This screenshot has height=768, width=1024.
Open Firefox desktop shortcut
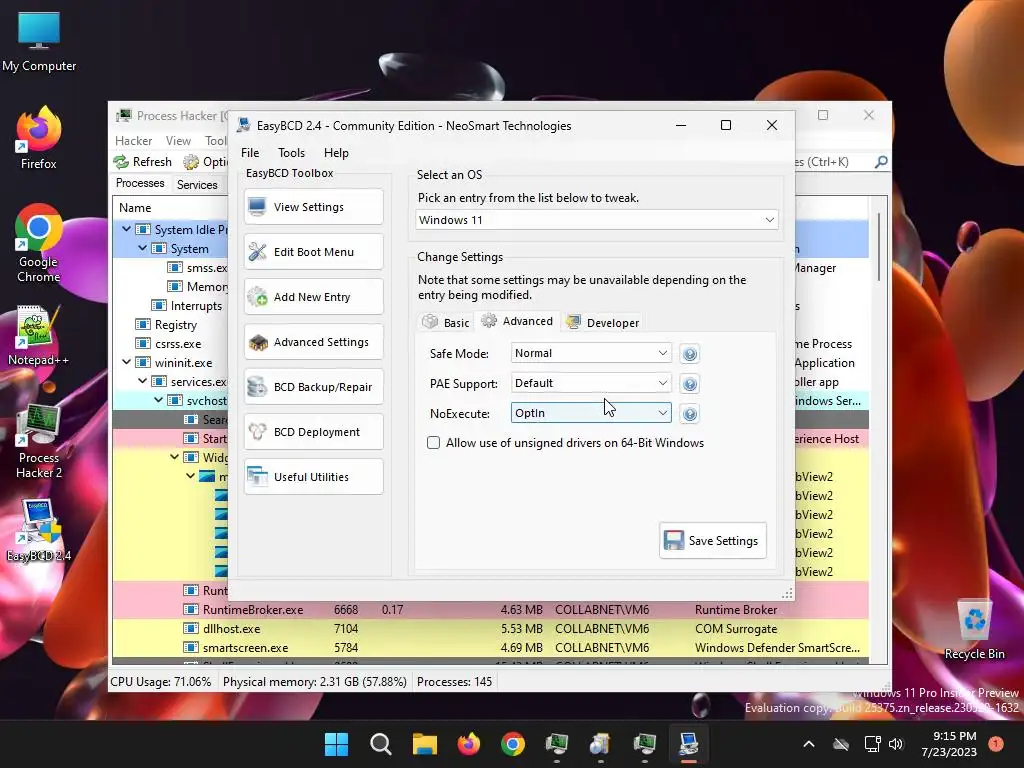coord(39,138)
